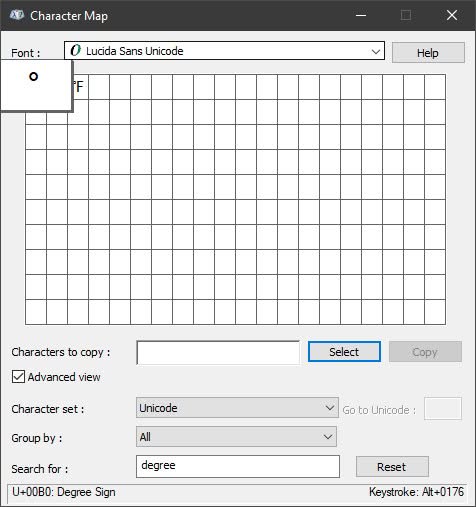Click the U+00B0: Degree Sign status text
The height and width of the screenshot is (507, 476).
pyautogui.click(x=64, y=492)
